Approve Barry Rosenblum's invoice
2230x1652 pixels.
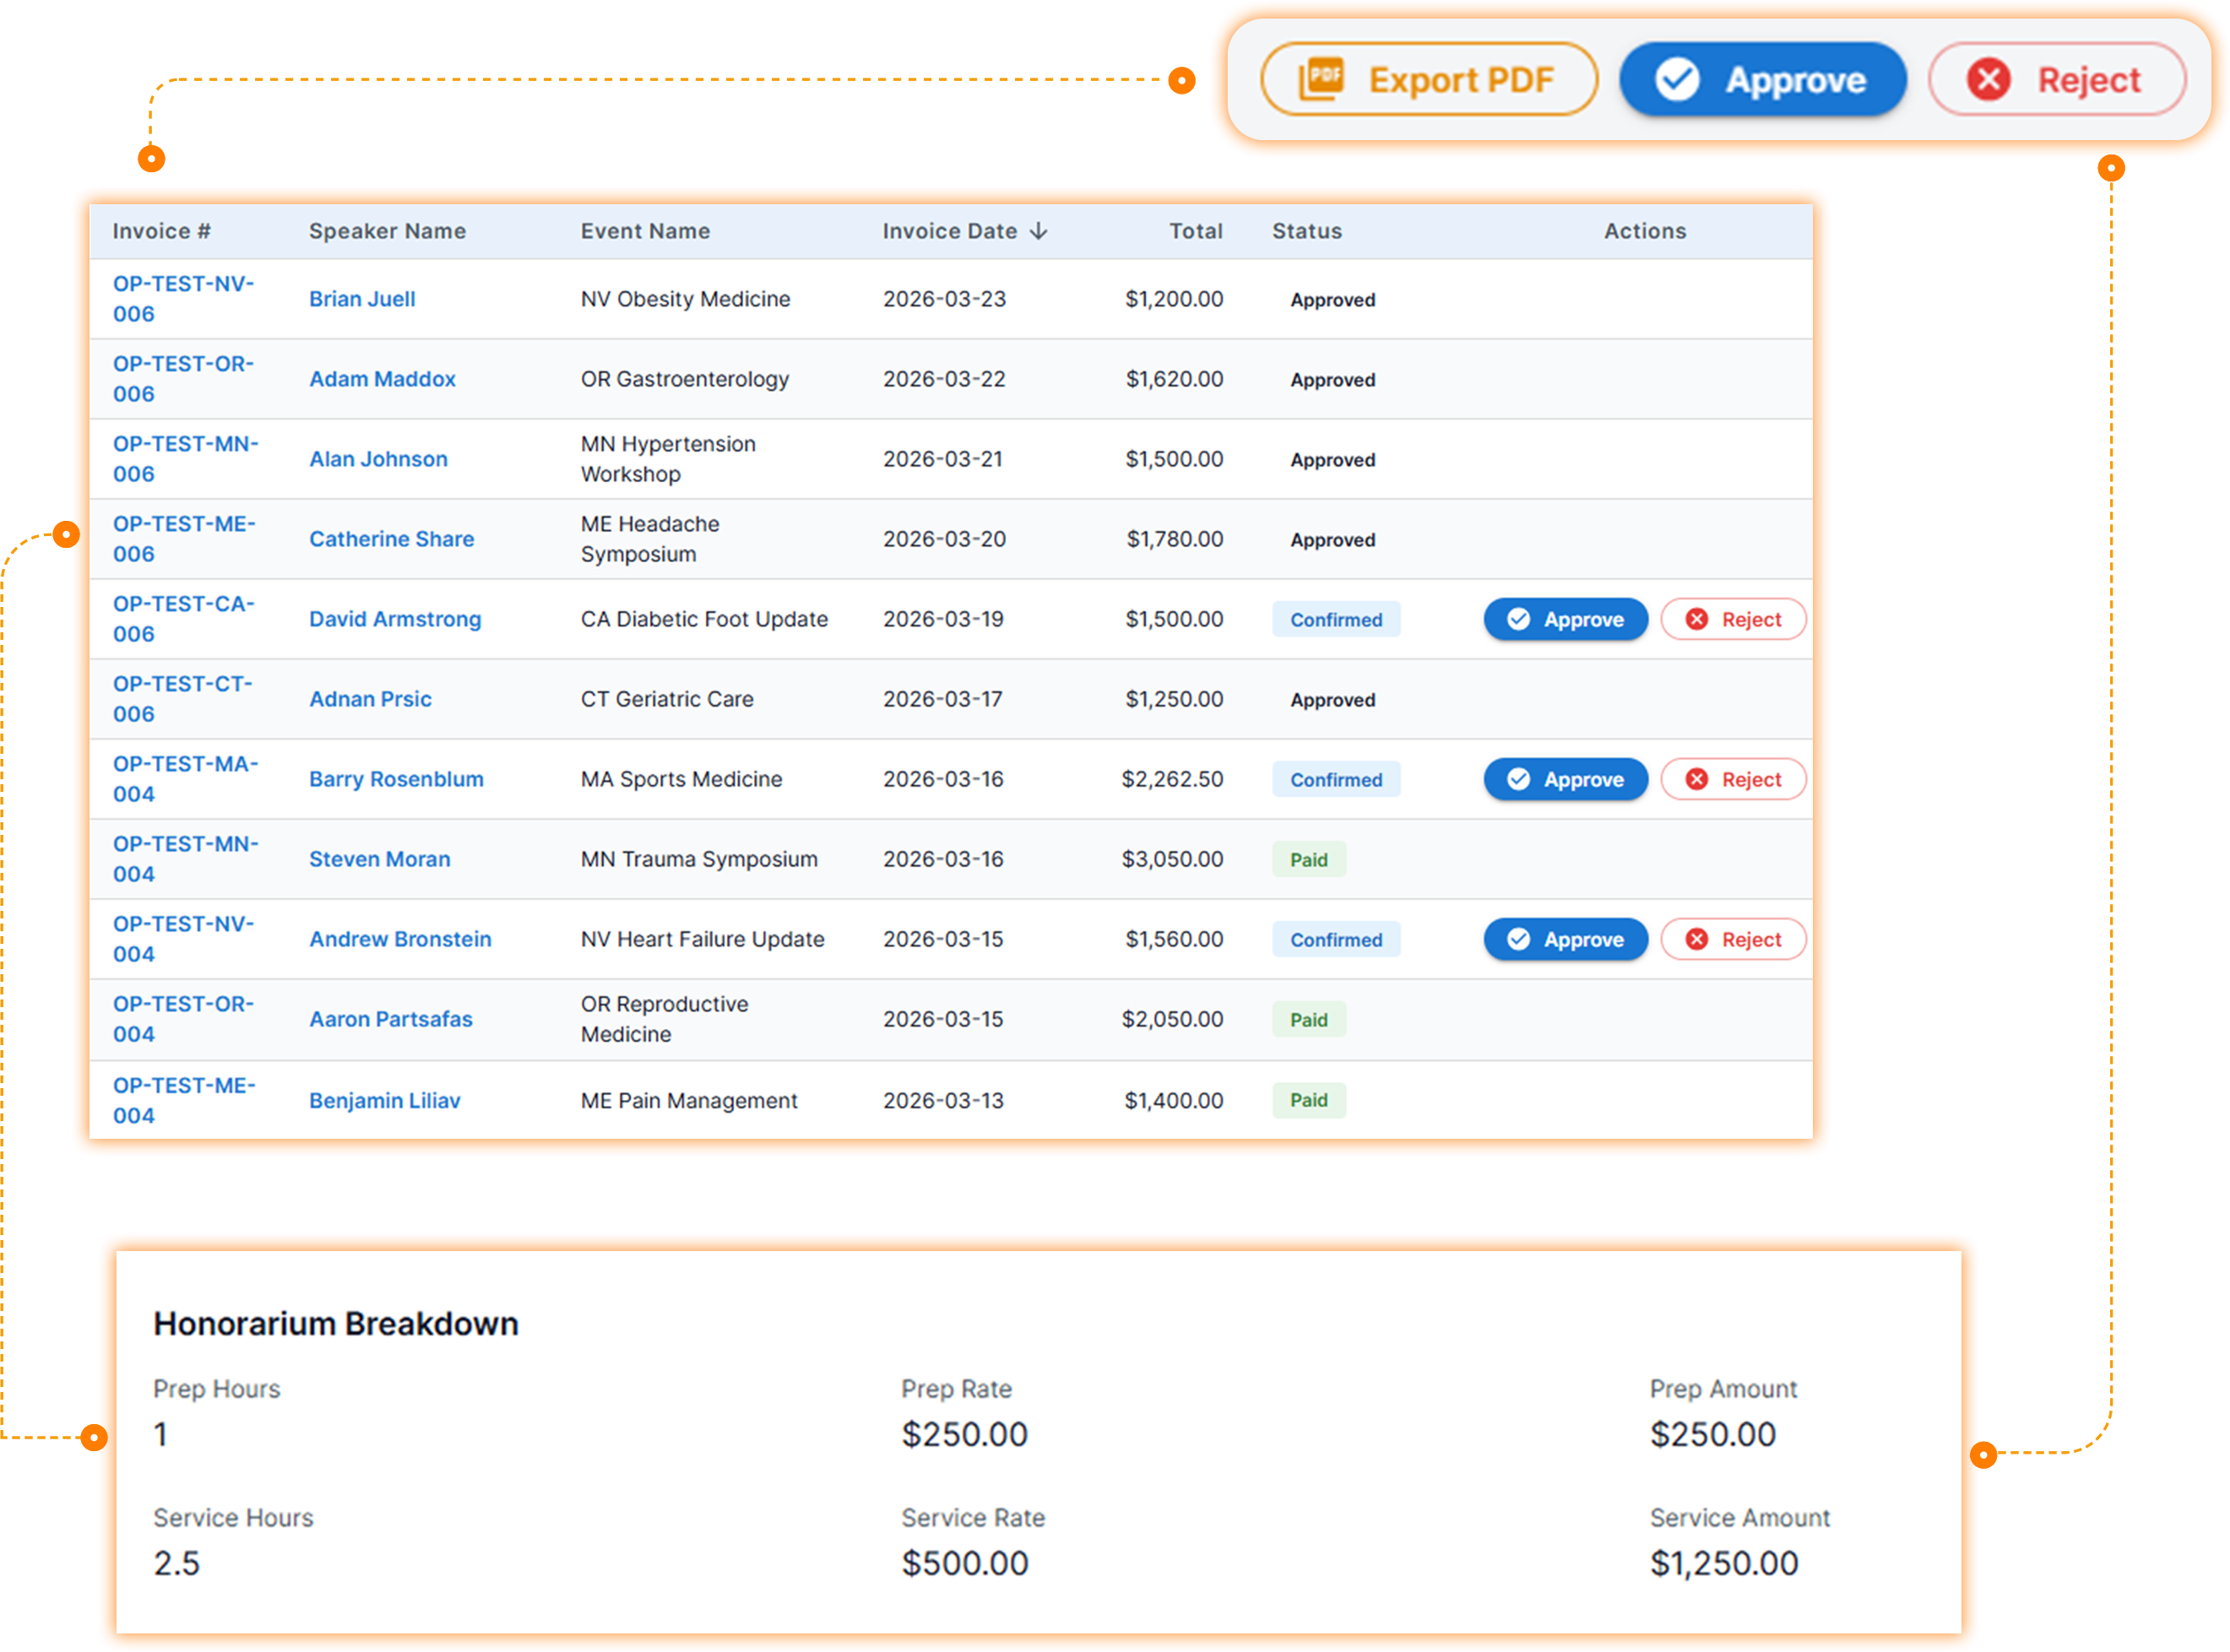[x=1565, y=779]
